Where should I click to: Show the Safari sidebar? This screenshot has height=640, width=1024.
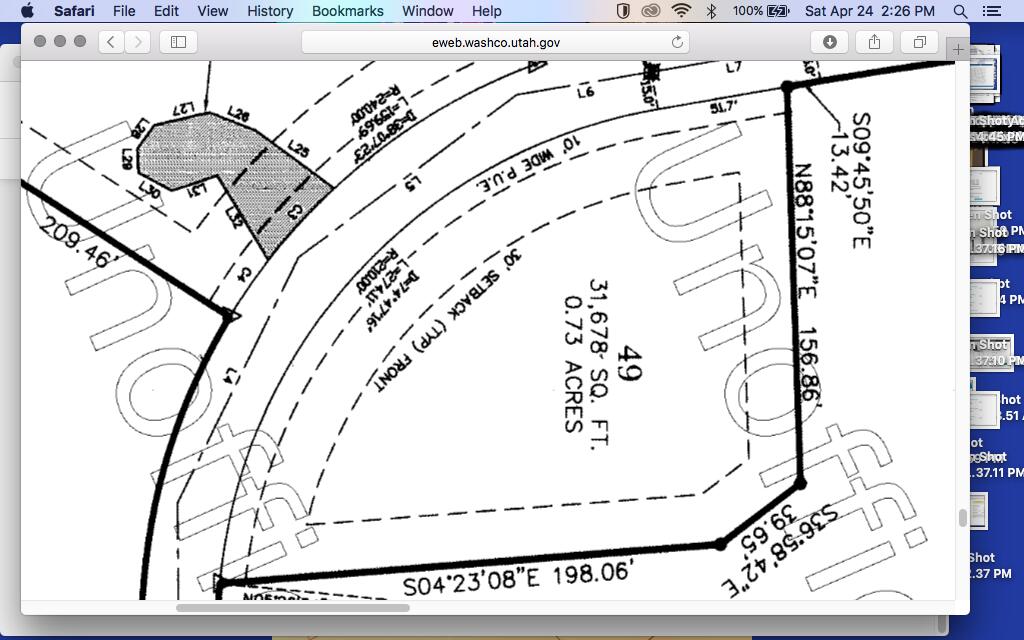[x=178, y=42]
